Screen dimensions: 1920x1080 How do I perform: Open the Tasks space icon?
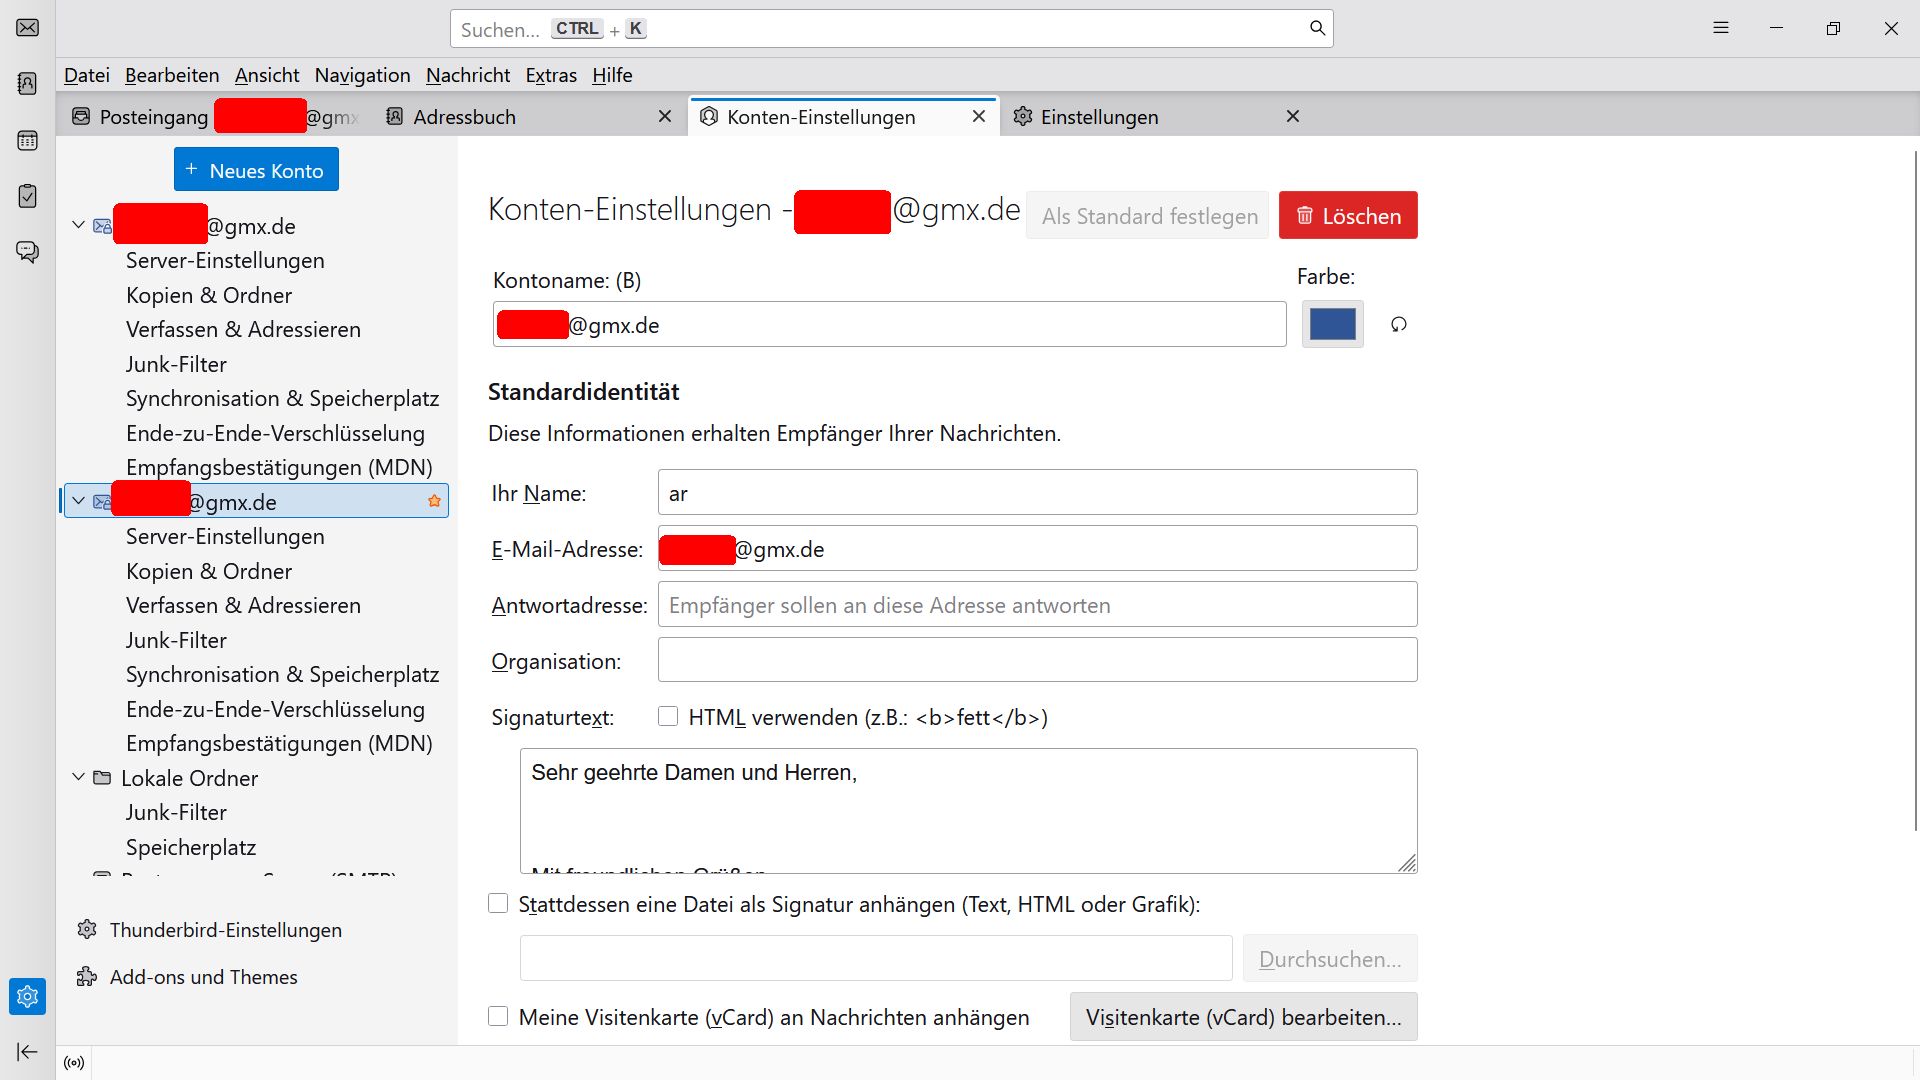pos(27,196)
